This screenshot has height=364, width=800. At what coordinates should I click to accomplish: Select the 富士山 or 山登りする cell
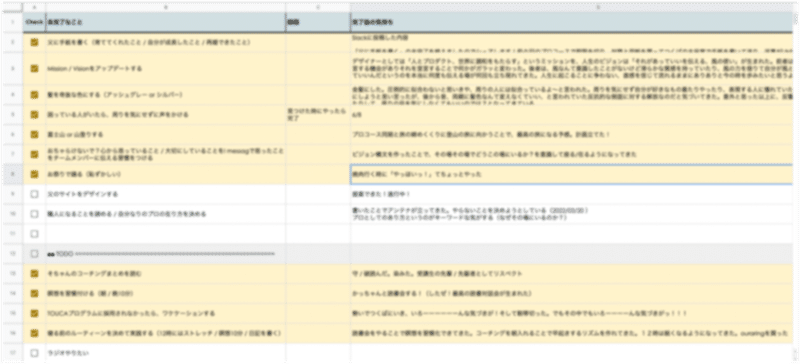[166, 135]
